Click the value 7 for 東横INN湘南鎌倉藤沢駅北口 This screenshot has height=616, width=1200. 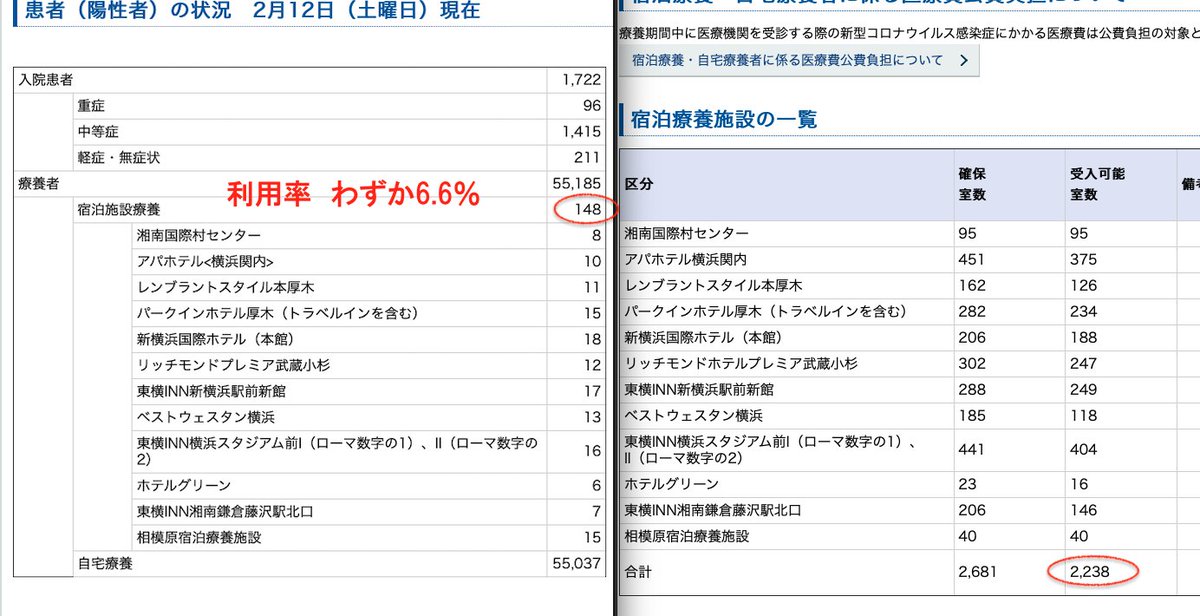(x=596, y=511)
